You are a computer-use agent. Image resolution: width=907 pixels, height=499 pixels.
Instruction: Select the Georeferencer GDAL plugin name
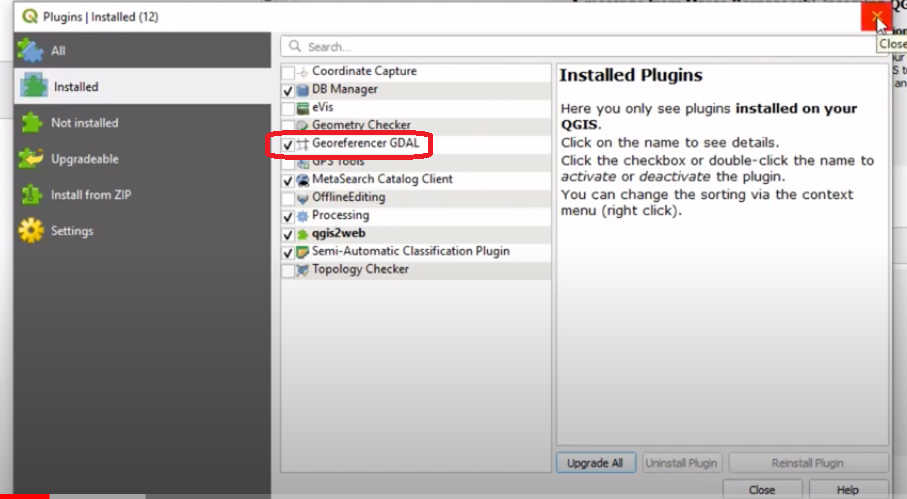click(366, 143)
